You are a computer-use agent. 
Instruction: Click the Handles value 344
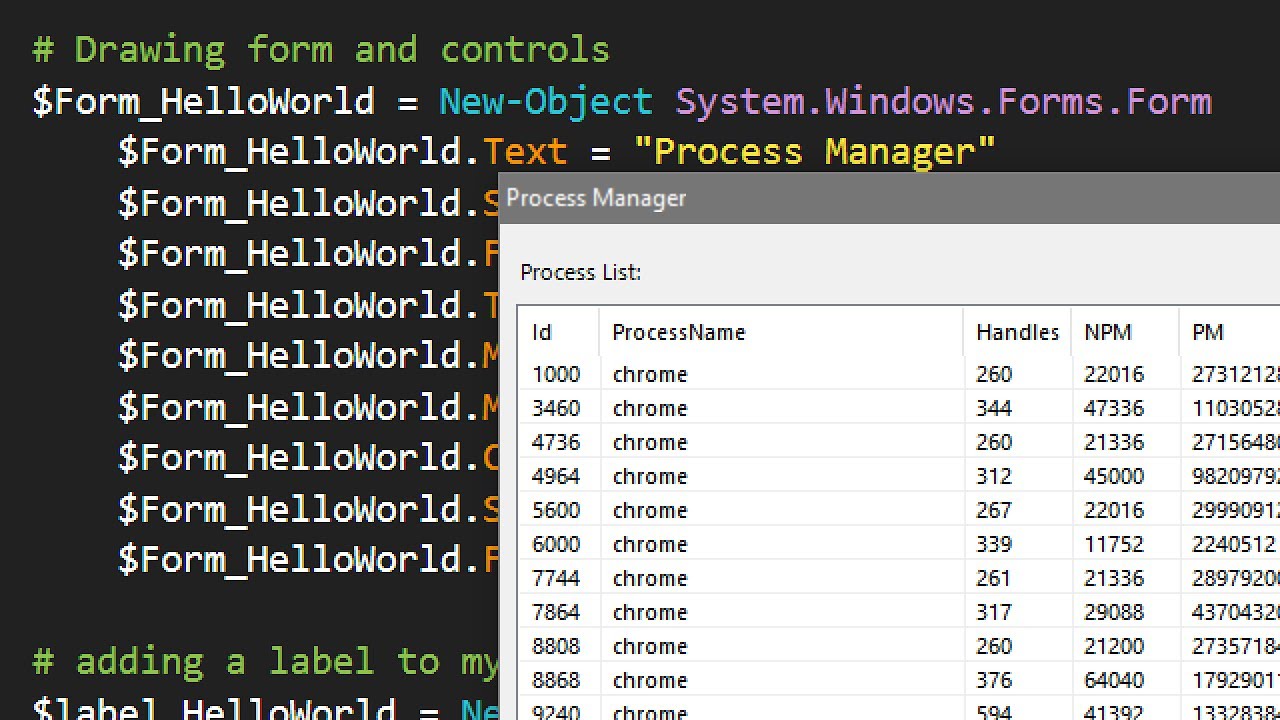pos(994,408)
